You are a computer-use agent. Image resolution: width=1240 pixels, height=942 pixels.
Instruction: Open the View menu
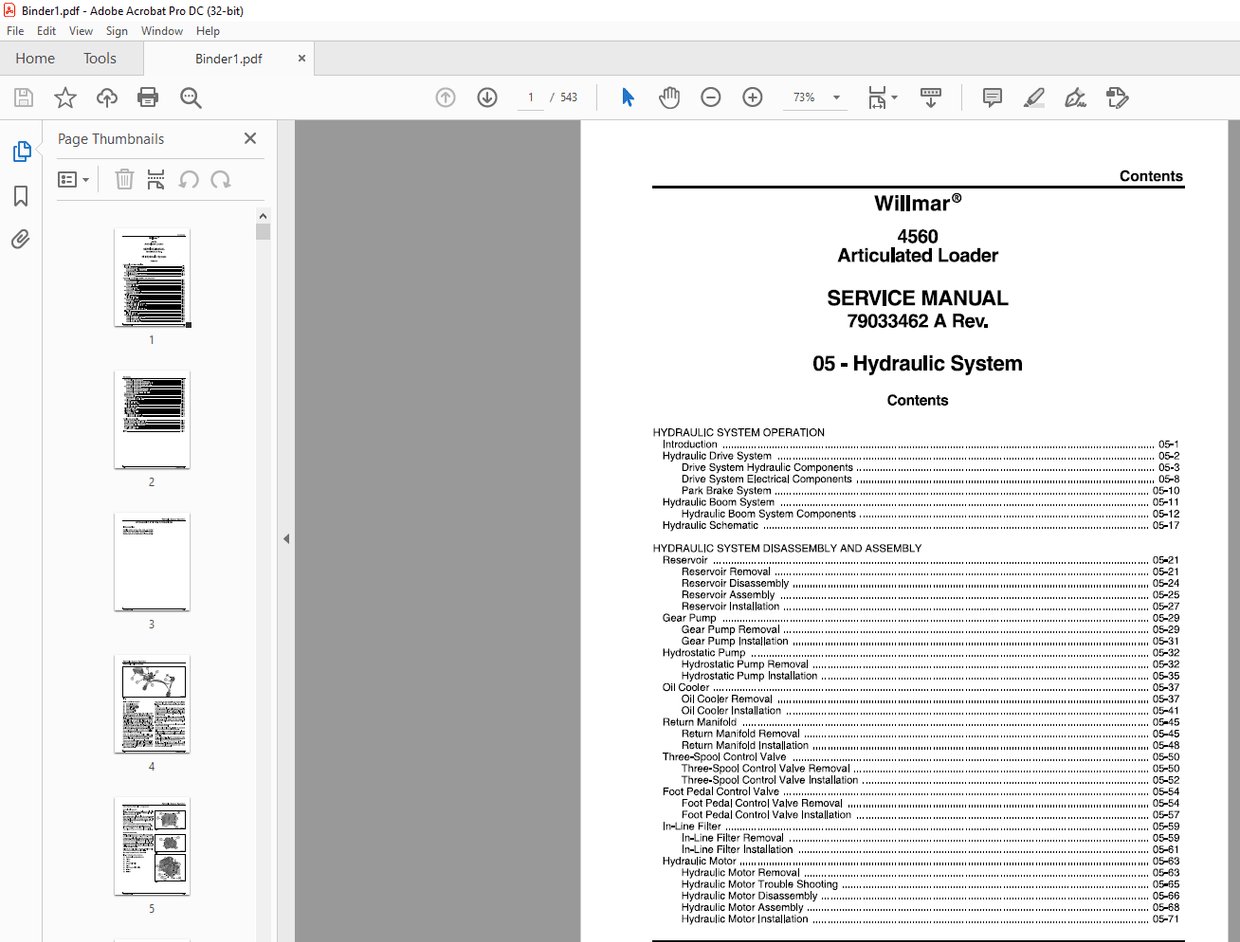(x=80, y=31)
